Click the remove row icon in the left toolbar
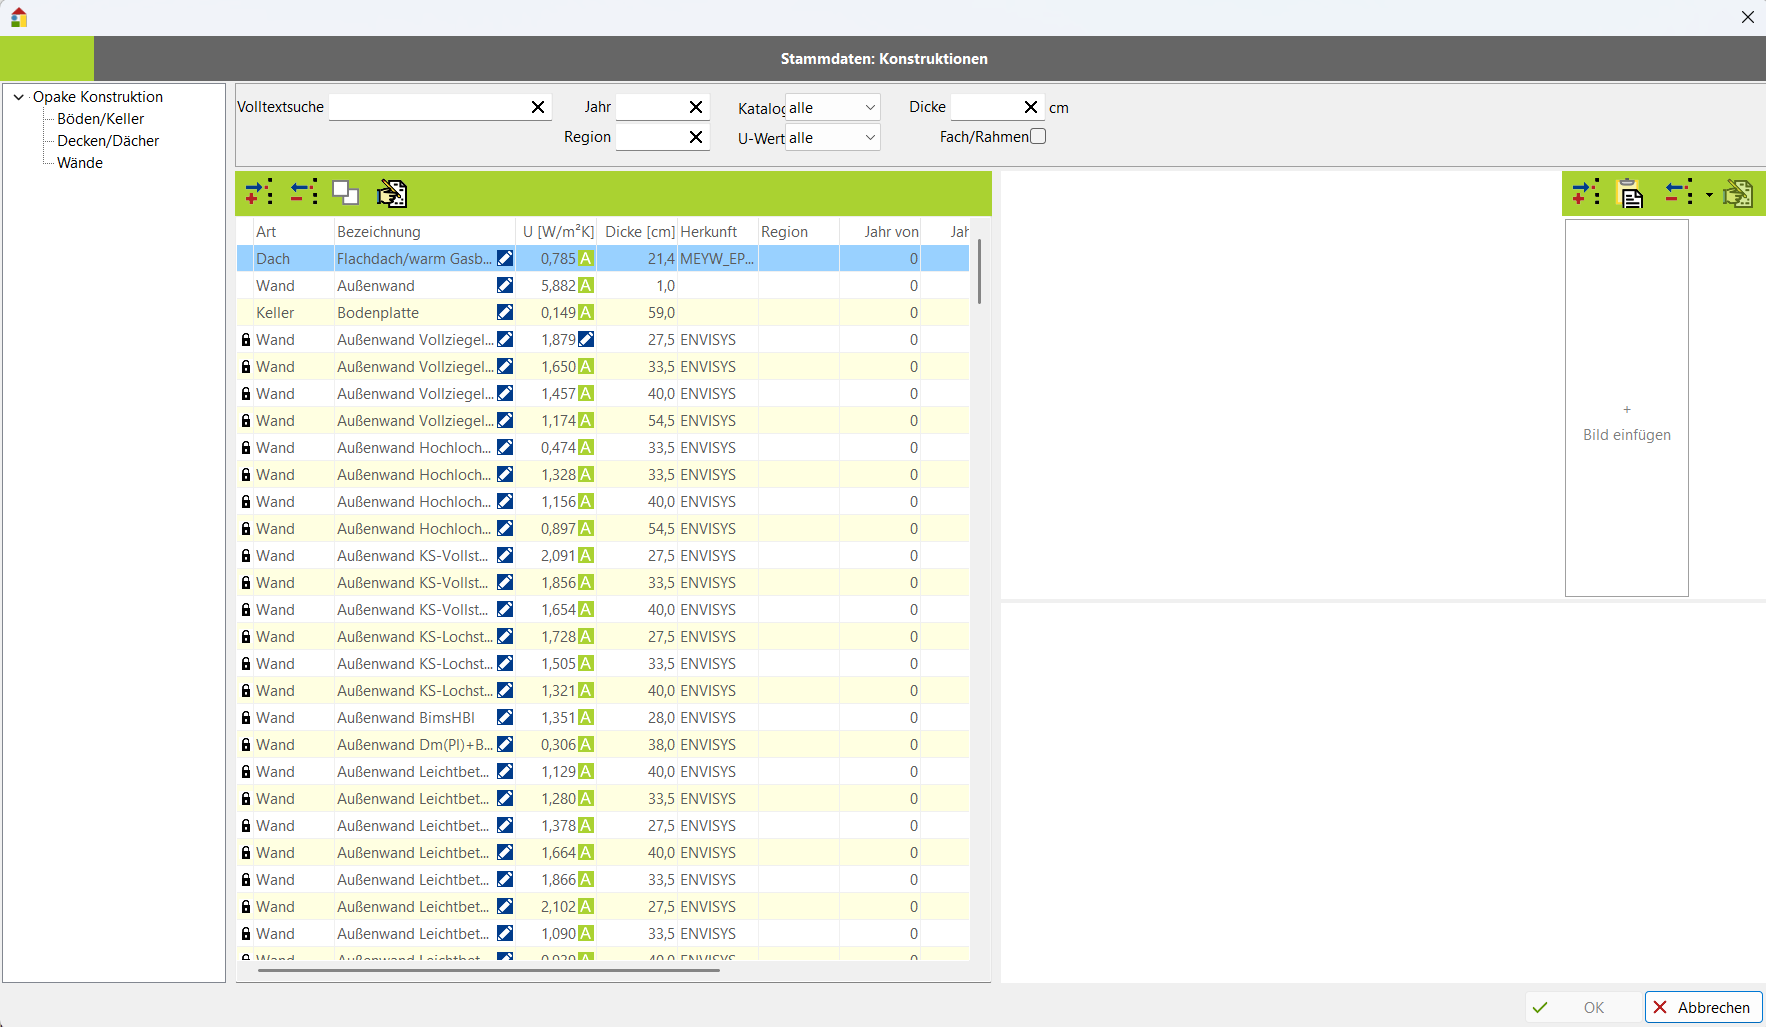Screen dimensions: 1766x1027 click(303, 193)
